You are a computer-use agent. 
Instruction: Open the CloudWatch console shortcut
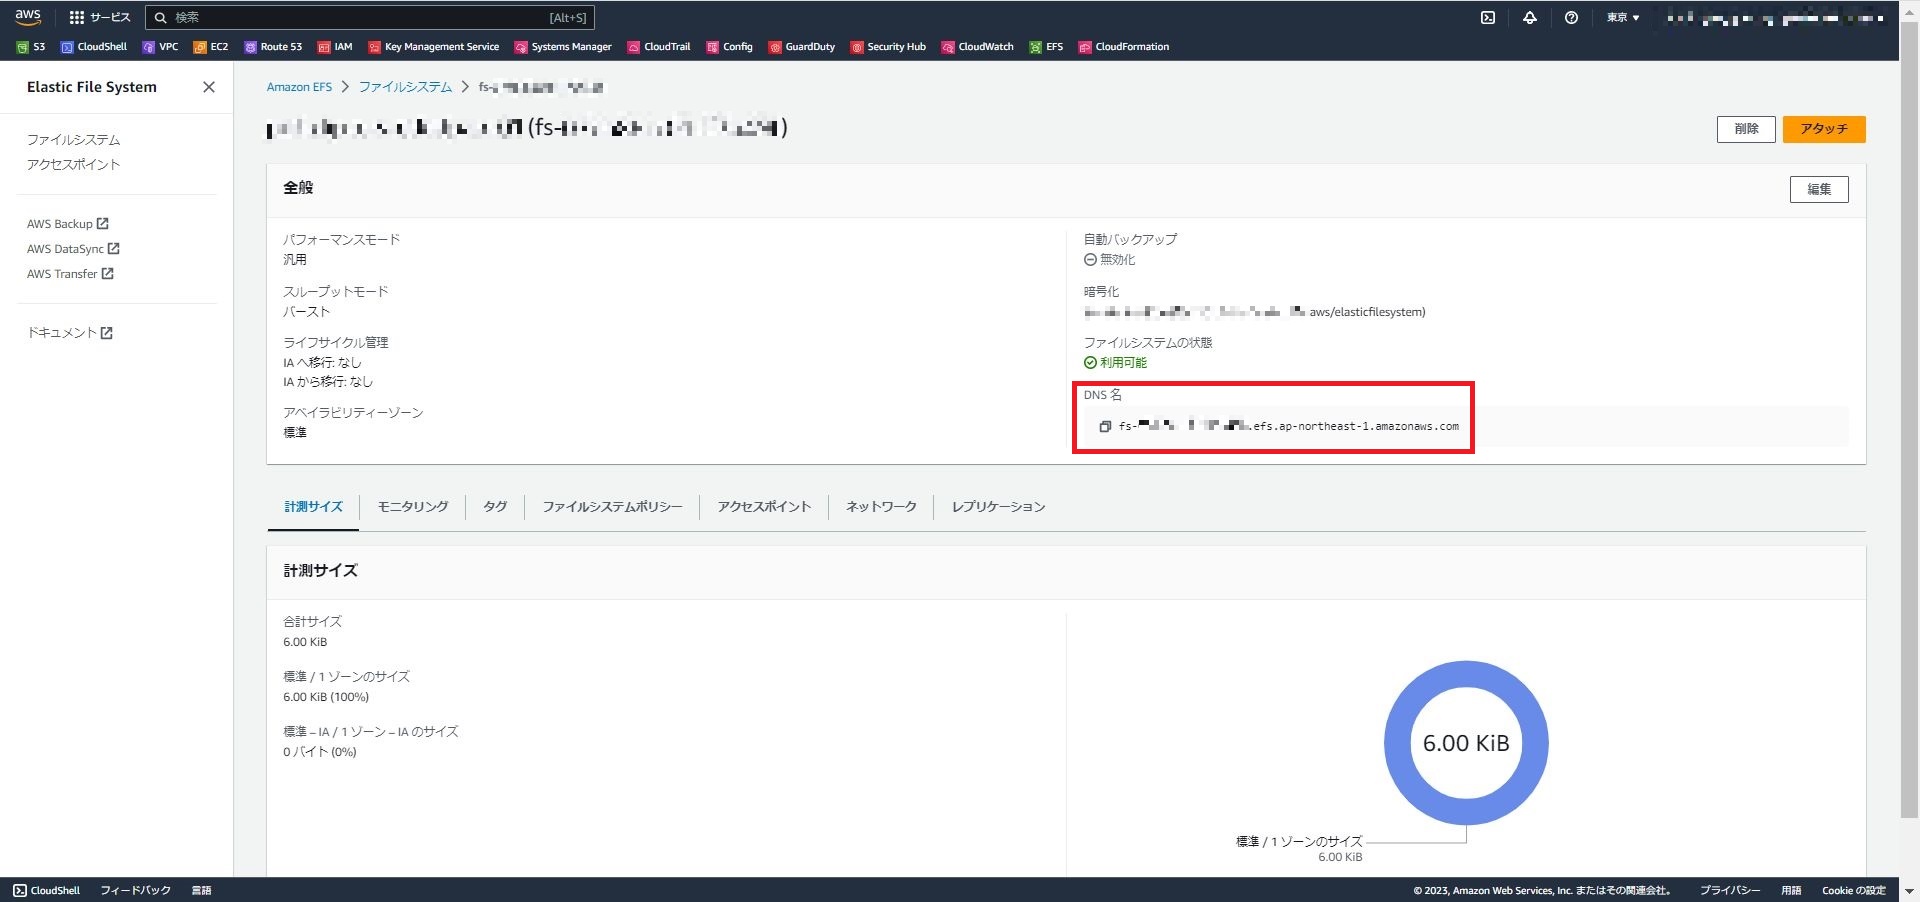pyautogui.click(x=977, y=46)
